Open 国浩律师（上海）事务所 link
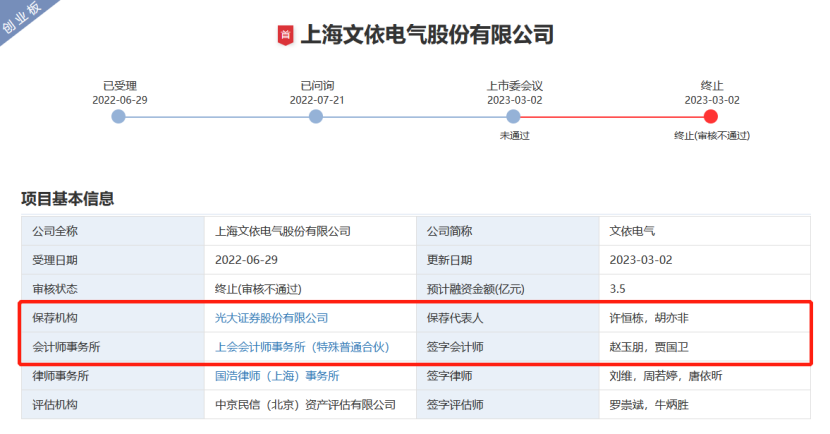Screen dimensions: 830x434 [x=277, y=376]
